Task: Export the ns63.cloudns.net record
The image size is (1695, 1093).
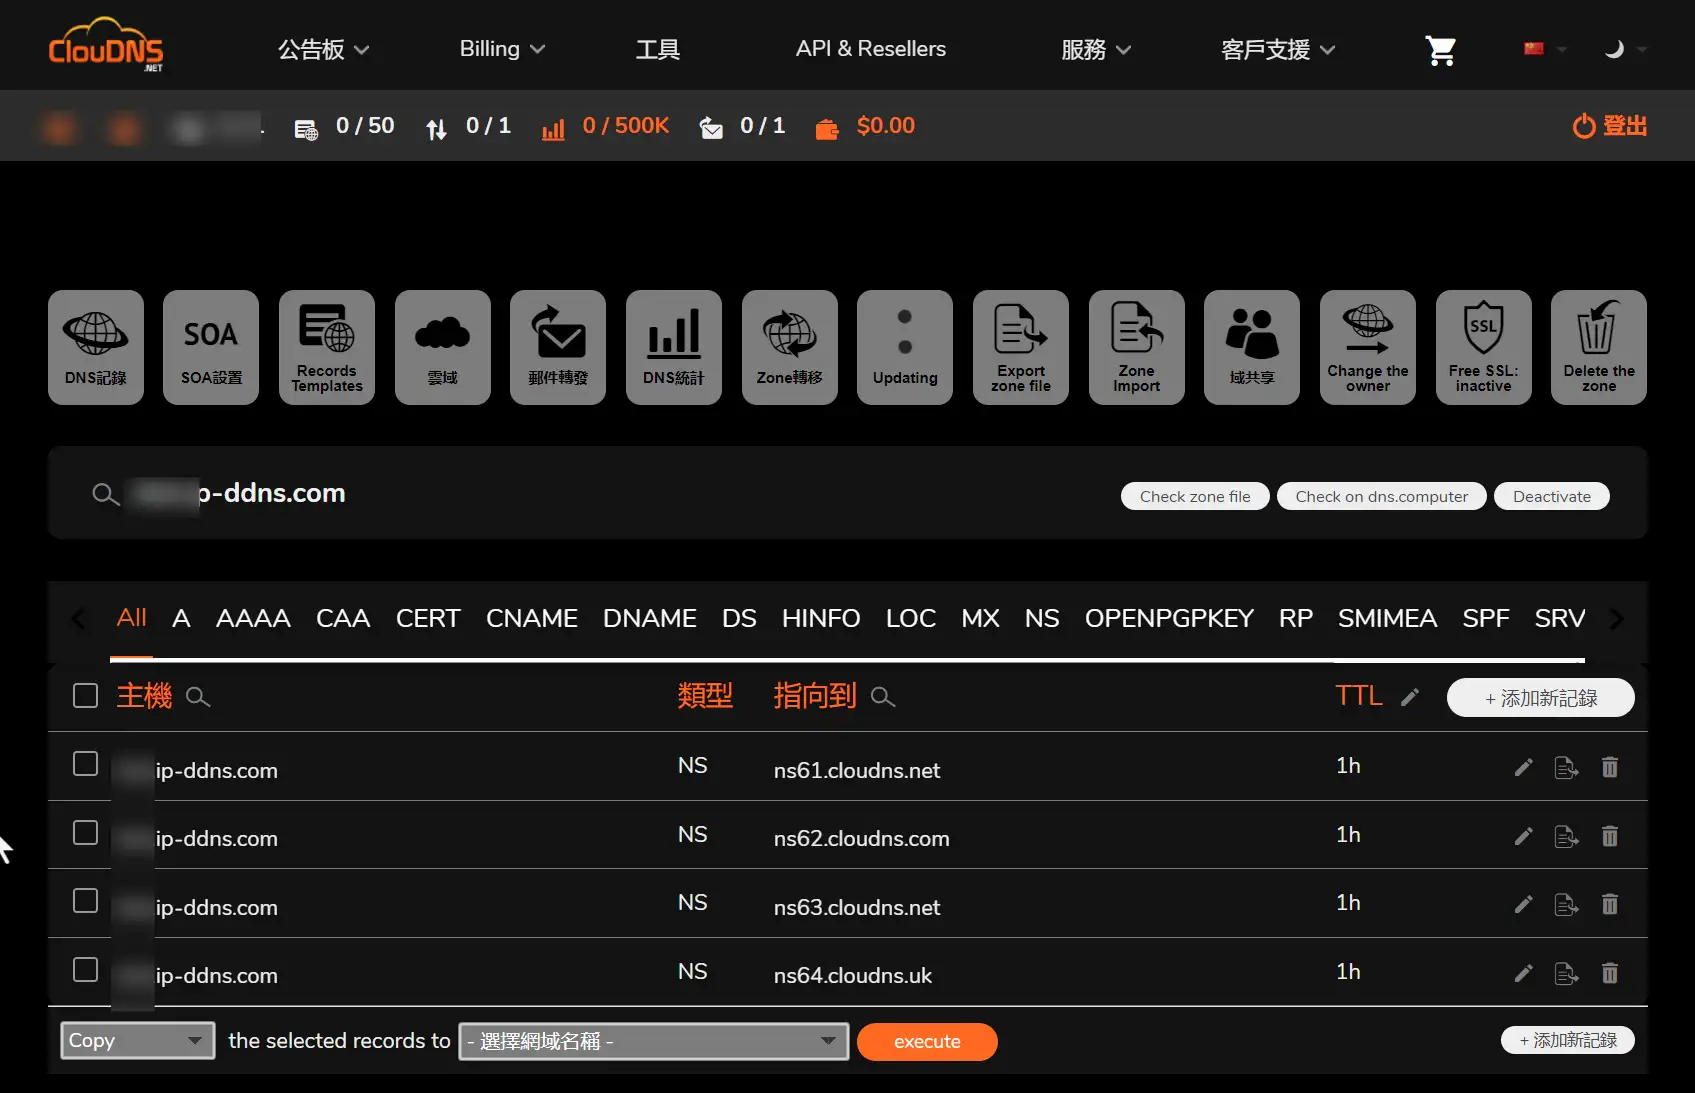Action: click(x=1566, y=904)
